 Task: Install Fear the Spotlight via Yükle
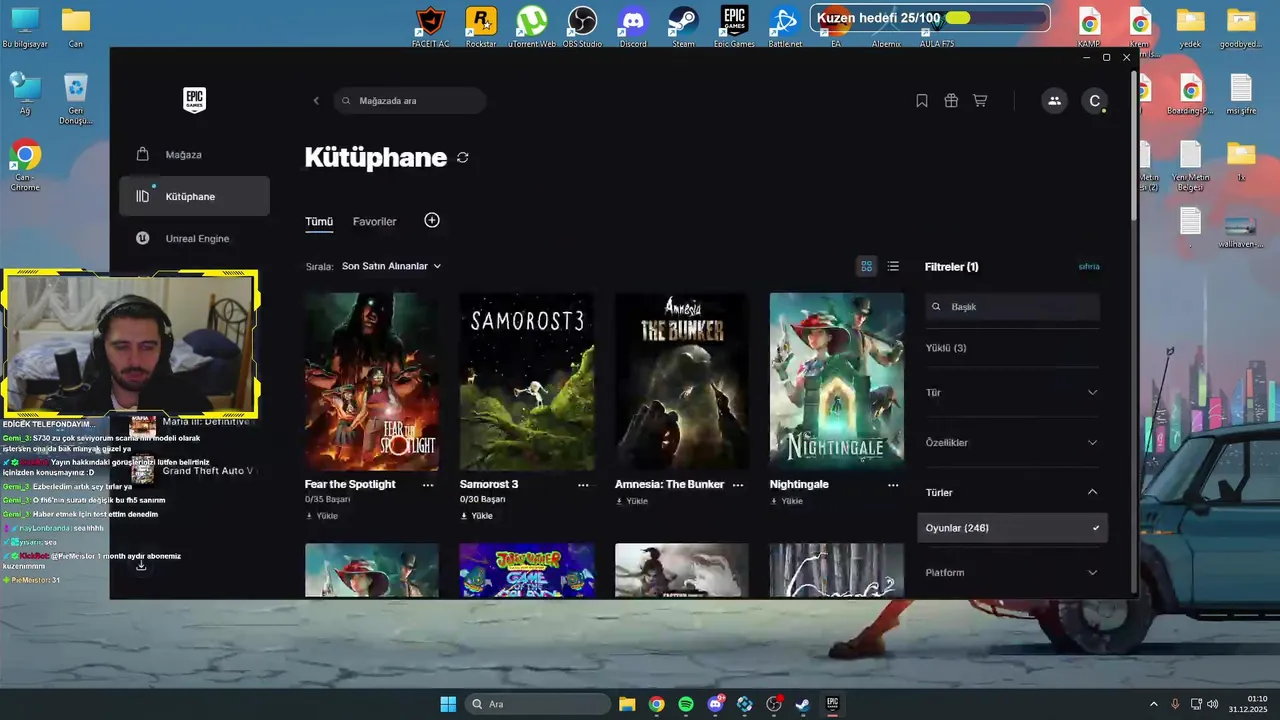pyautogui.click(x=321, y=516)
